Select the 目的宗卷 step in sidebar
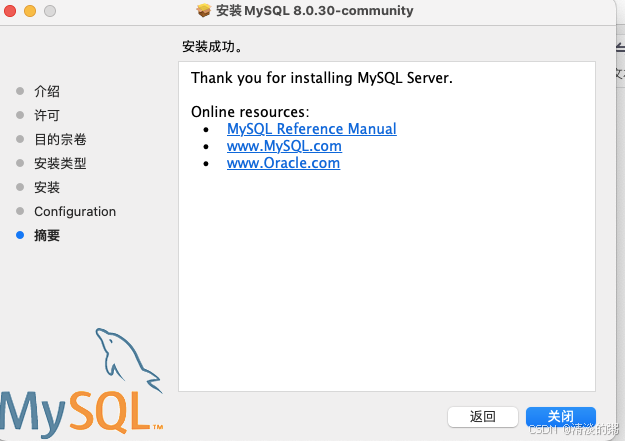The height and width of the screenshot is (441, 625). pyautogui.click(x=60, y=139)
